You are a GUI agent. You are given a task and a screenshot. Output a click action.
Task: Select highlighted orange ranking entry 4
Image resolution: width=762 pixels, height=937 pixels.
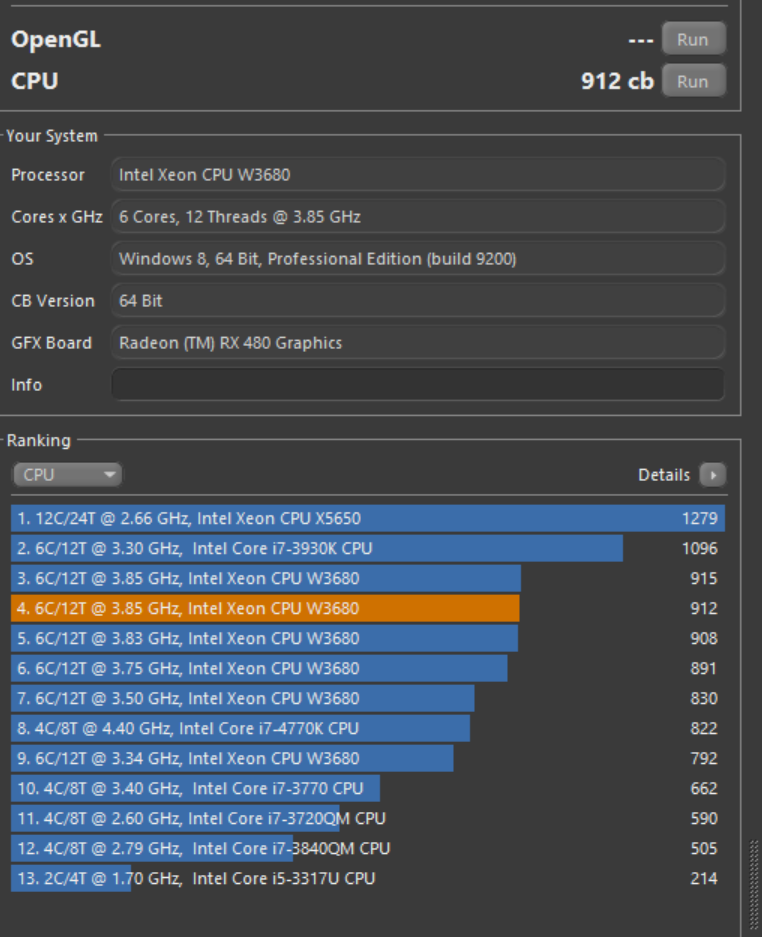tap(368, 608)
